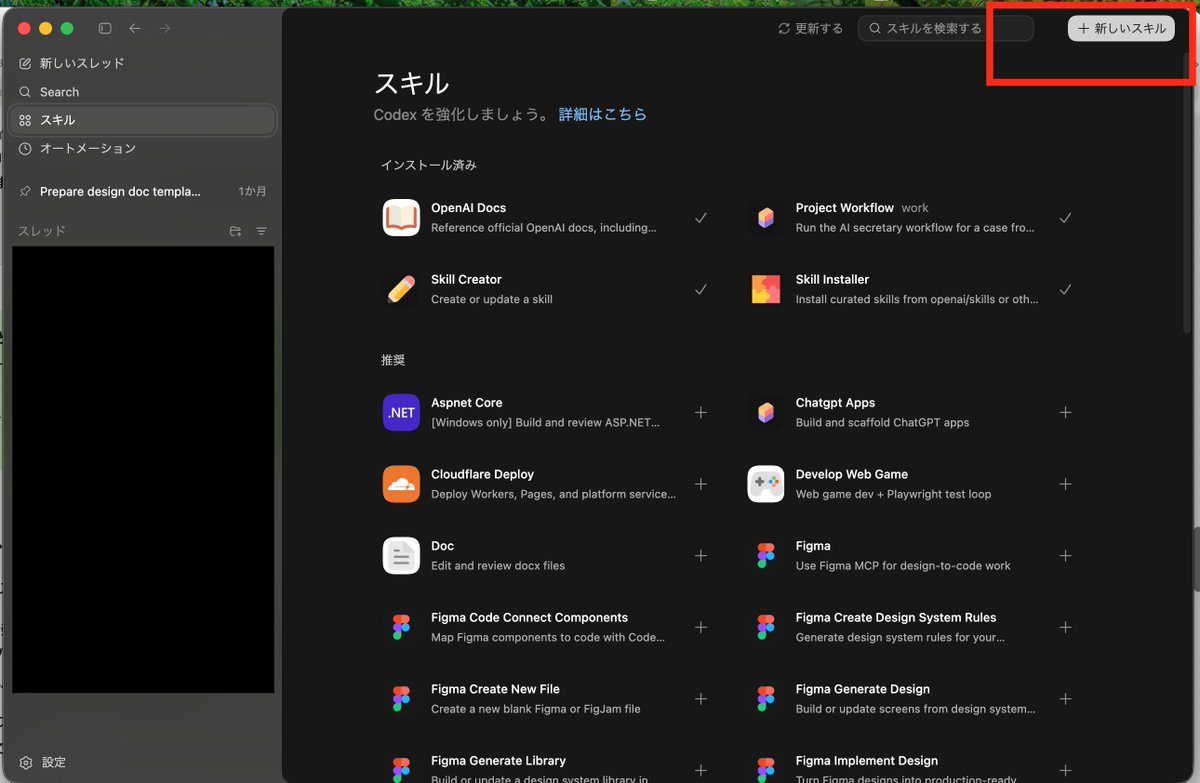Toggle the Skill Installer installed checkmark
The image size is (1200, 783).
[x=1065, y=289]
